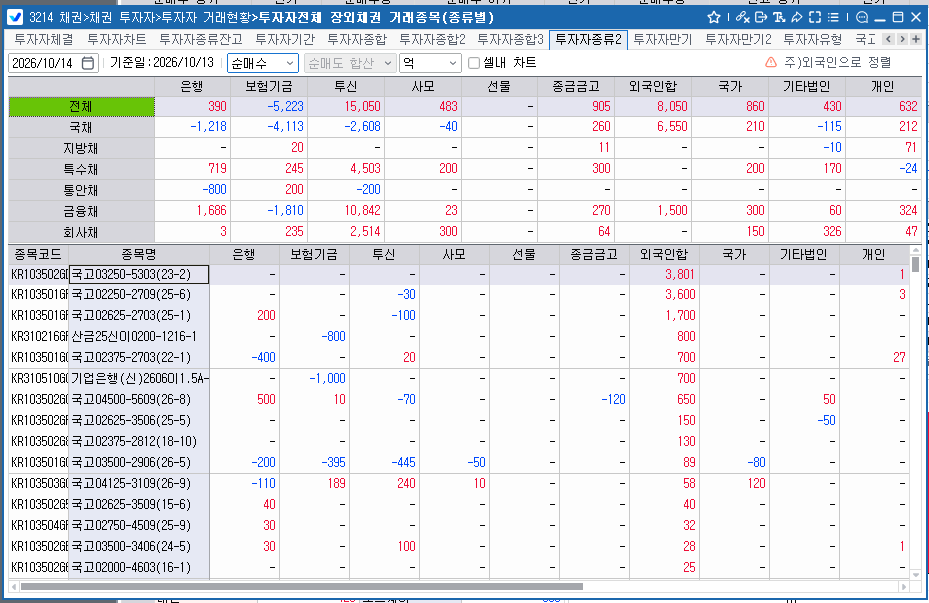Switch to the 투자자체결 tab
This screenshot has height=603, width=929.
point(44,40)
